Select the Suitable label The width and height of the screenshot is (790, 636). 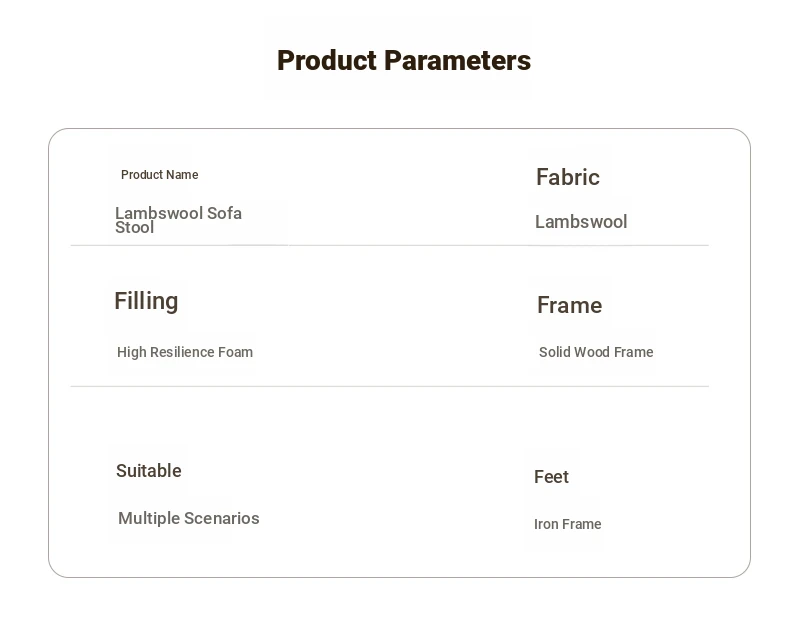tap(149, 471)
